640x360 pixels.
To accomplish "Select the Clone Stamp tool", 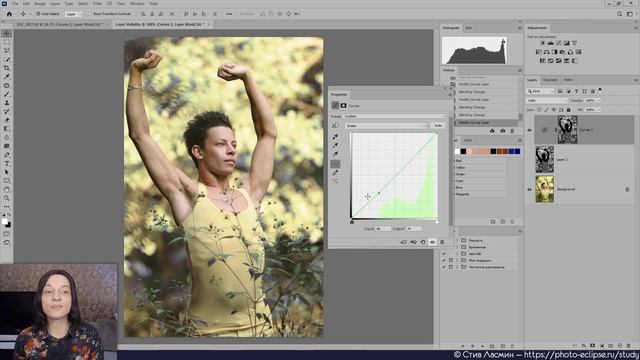I will coord(7,102).
